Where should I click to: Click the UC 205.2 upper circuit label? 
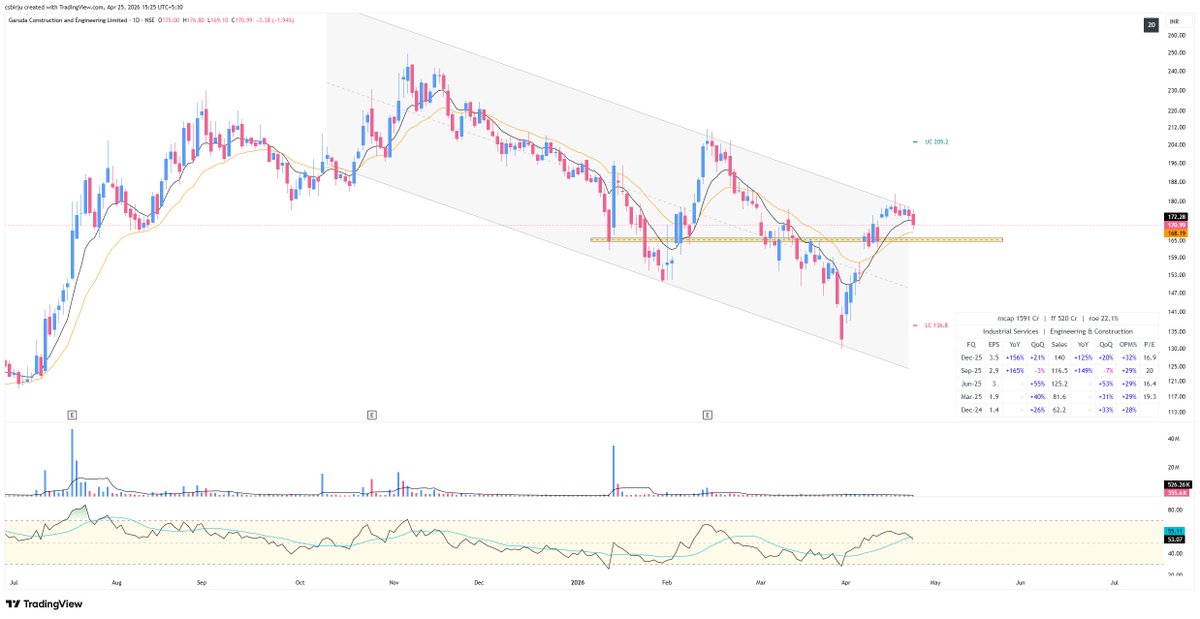tap(936, 142)
